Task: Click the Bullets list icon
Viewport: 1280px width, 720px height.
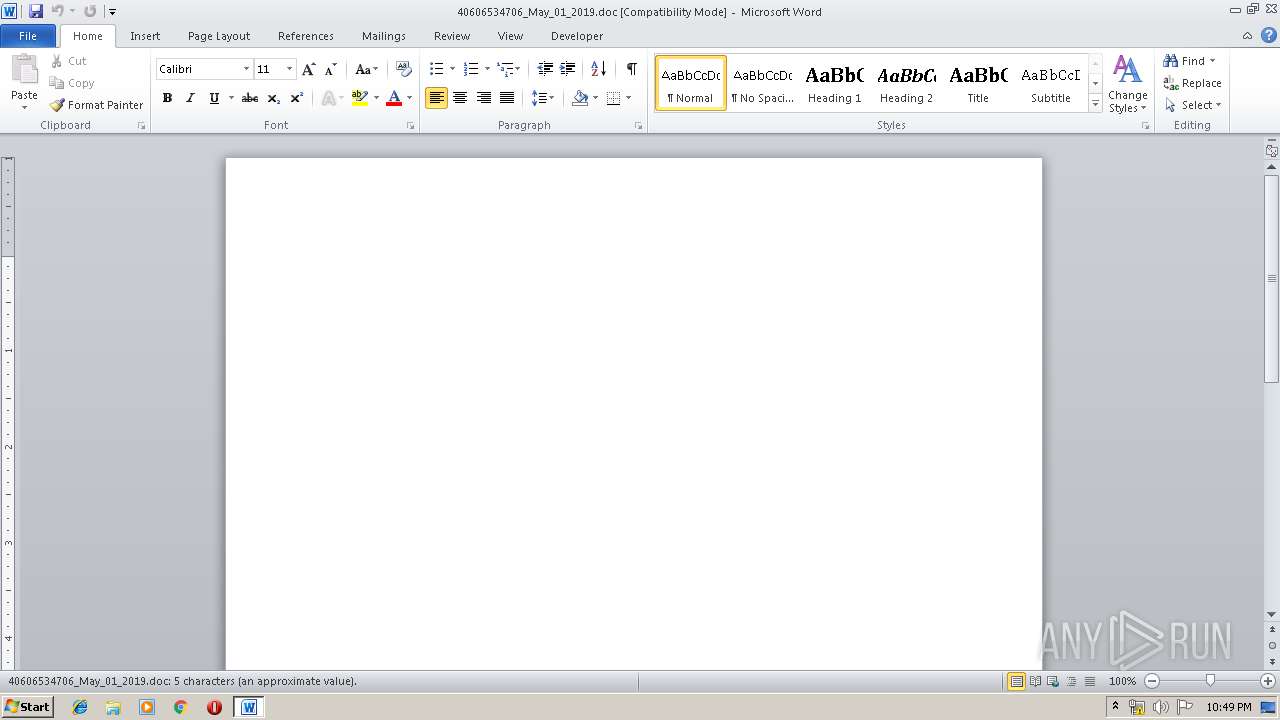Action: tap(436, 69)
